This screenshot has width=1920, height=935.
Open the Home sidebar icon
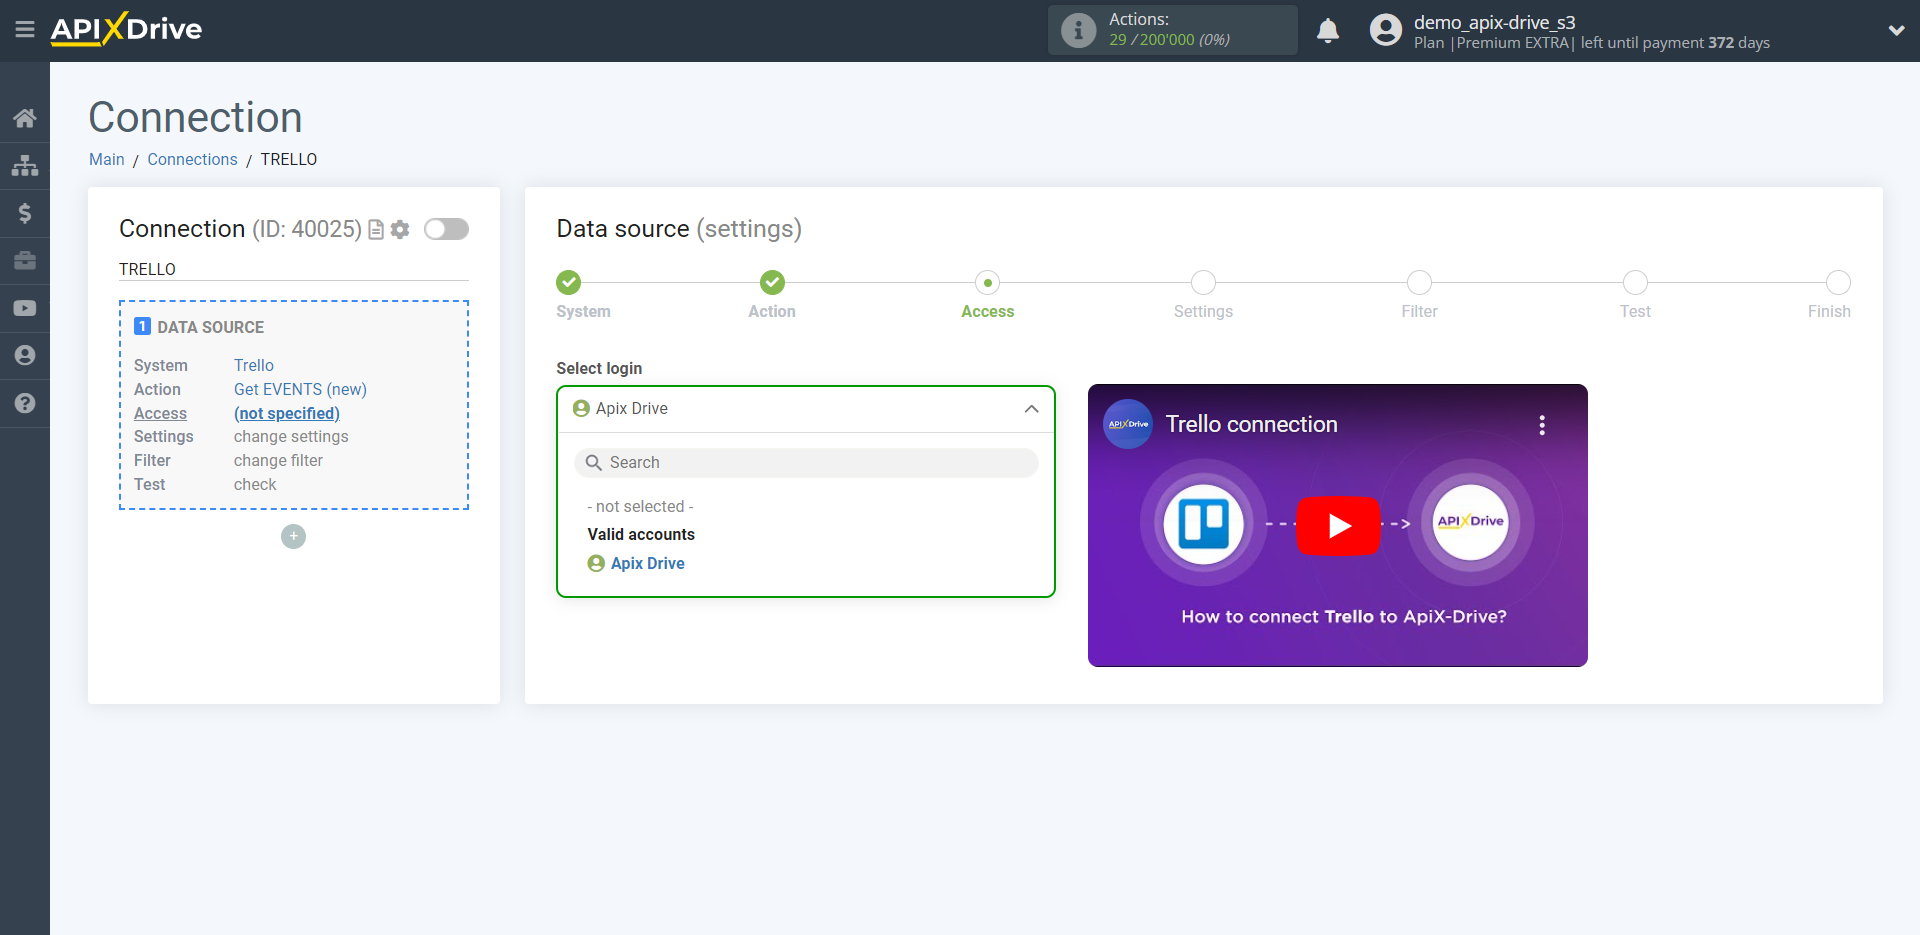[x=25, y=118]
